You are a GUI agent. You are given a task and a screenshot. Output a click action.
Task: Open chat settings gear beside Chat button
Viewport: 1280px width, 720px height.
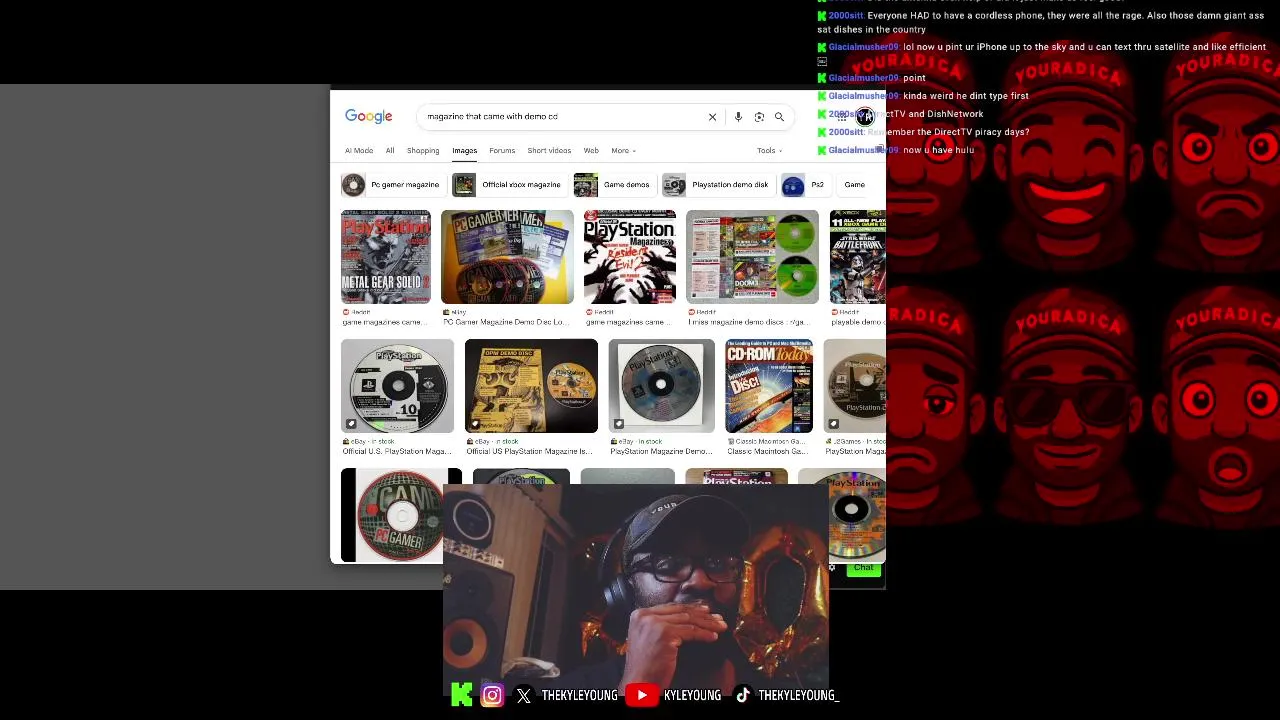833,567
